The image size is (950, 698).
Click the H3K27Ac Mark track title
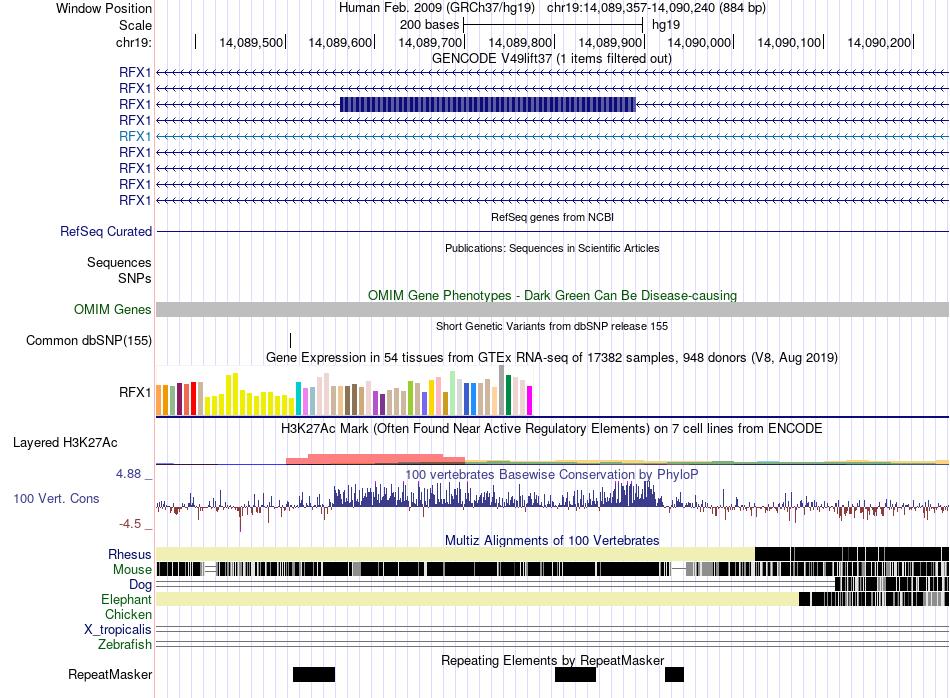tap(552, 429)
